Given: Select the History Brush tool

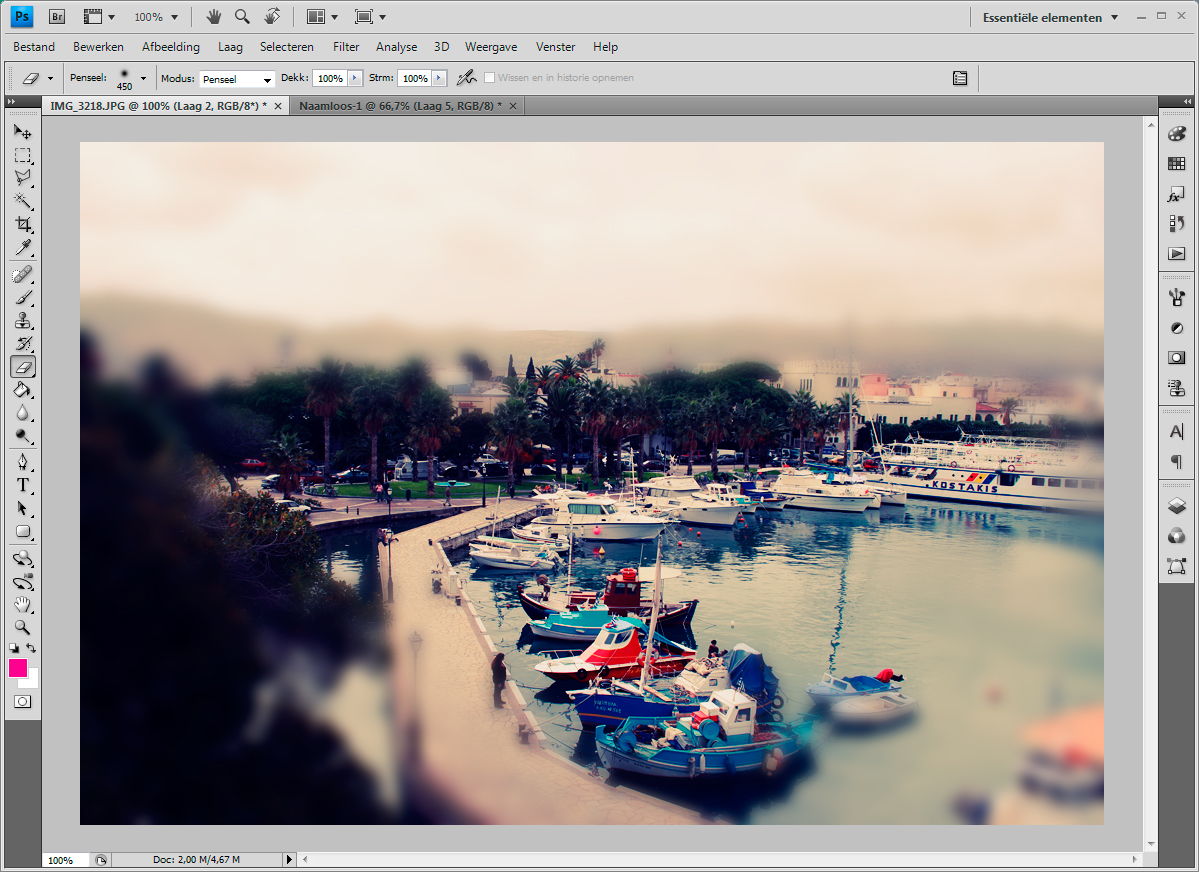Looking at the screenshot, I should click(23, 343).
